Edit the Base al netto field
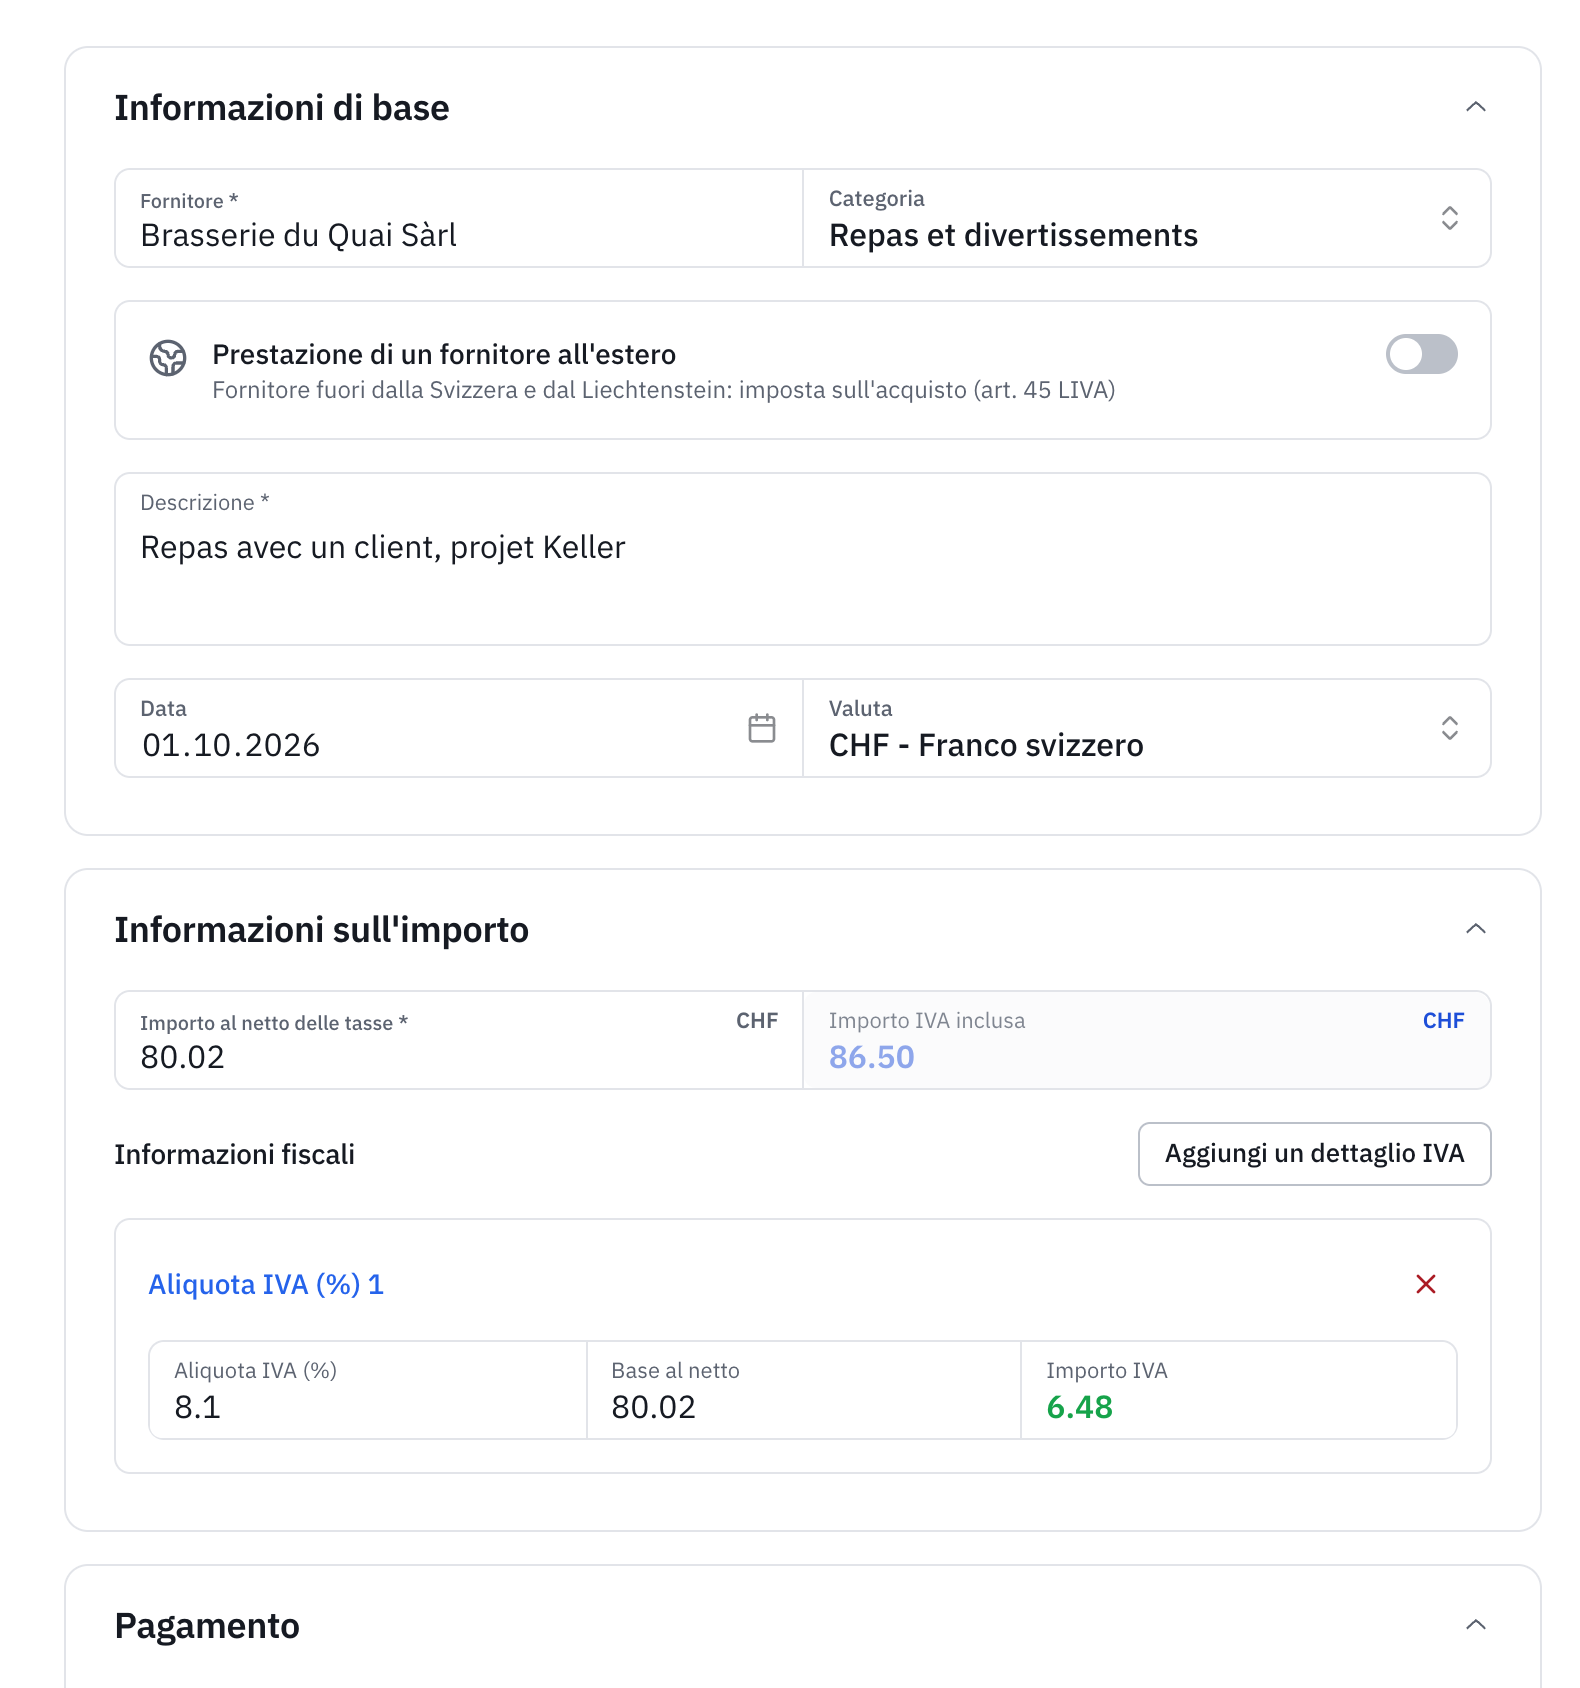Screen dimensions: 1580x1688 click(x=804, y=1390)
